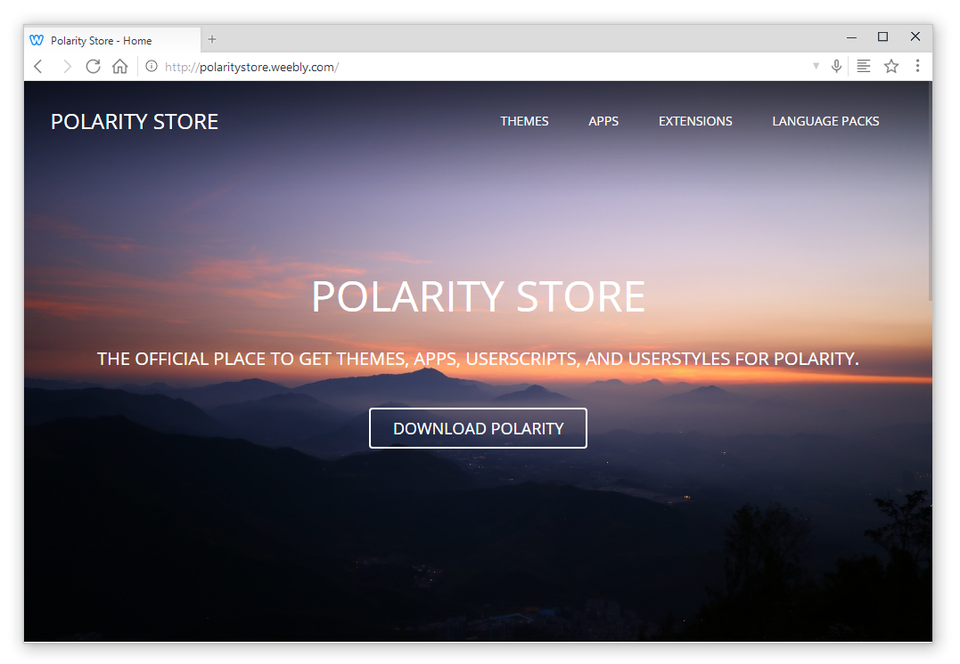Open reader mode text lines icon
This screenshot has width=960, height=664.
[x=863, y=66]
